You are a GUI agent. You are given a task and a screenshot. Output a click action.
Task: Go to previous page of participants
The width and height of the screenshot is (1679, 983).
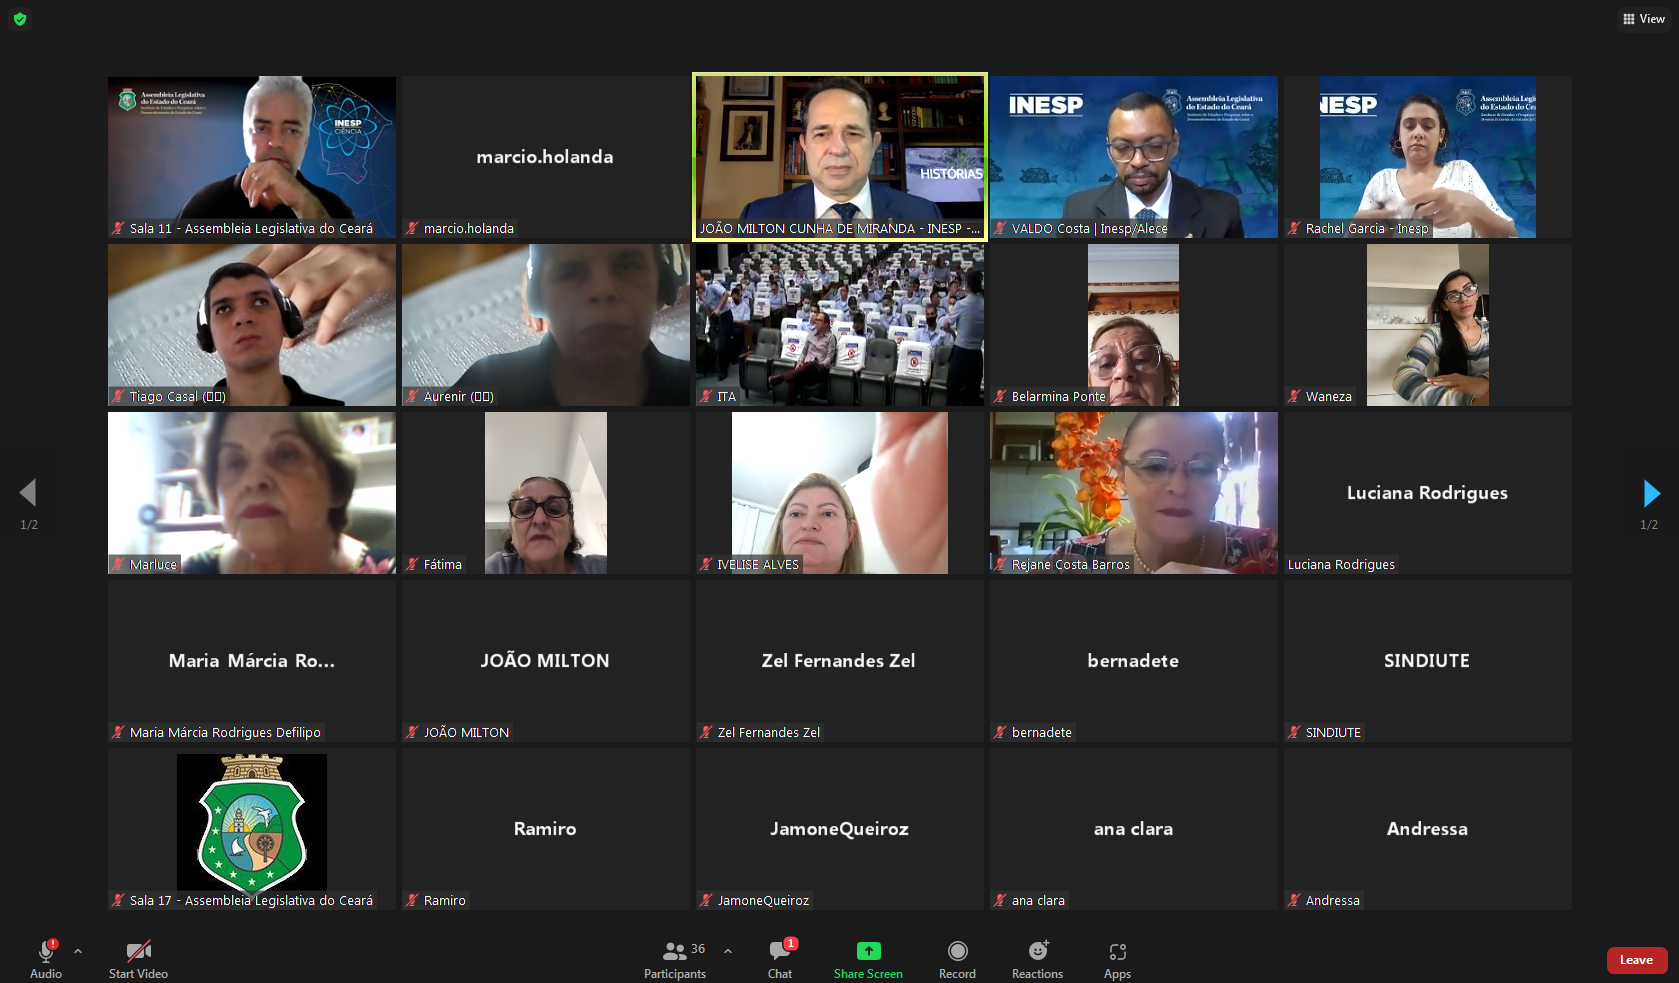[28, 493]
